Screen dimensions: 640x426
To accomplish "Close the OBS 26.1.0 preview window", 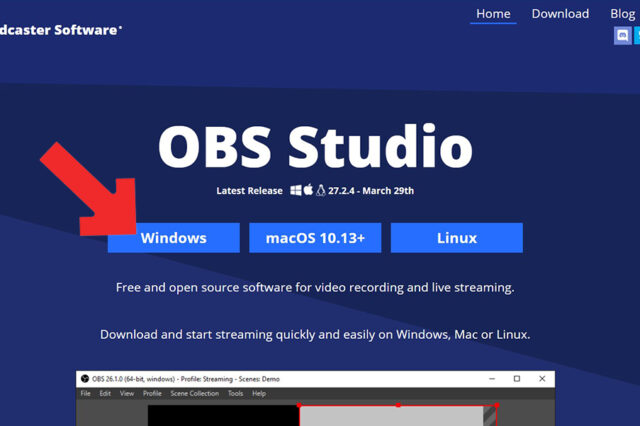I will 542,379.
